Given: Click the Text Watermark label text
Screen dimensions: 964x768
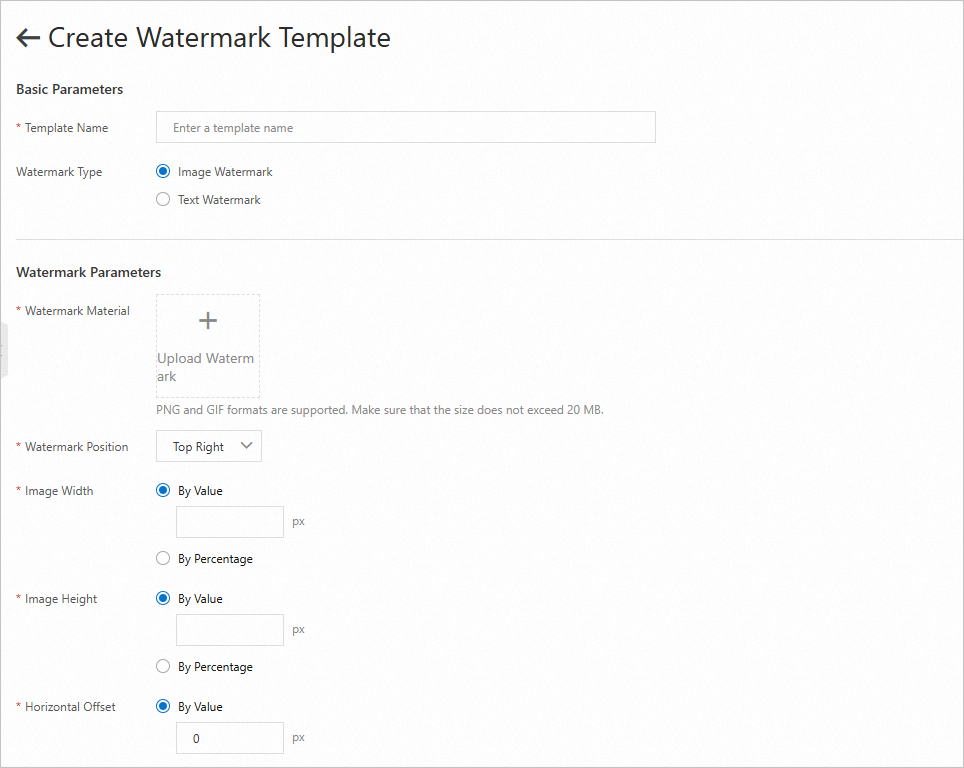Looking at the screenshot, I should tap(219, 200).
